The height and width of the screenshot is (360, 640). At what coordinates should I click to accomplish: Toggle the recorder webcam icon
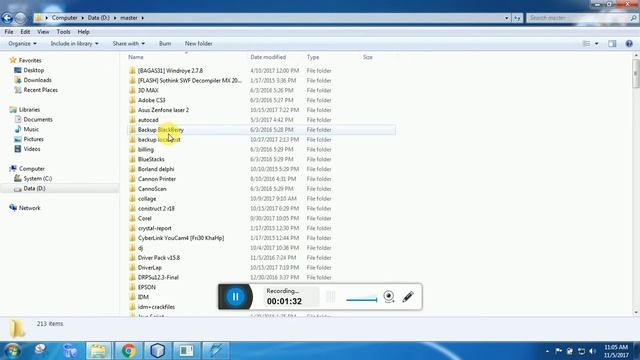[x=389, y=297]
